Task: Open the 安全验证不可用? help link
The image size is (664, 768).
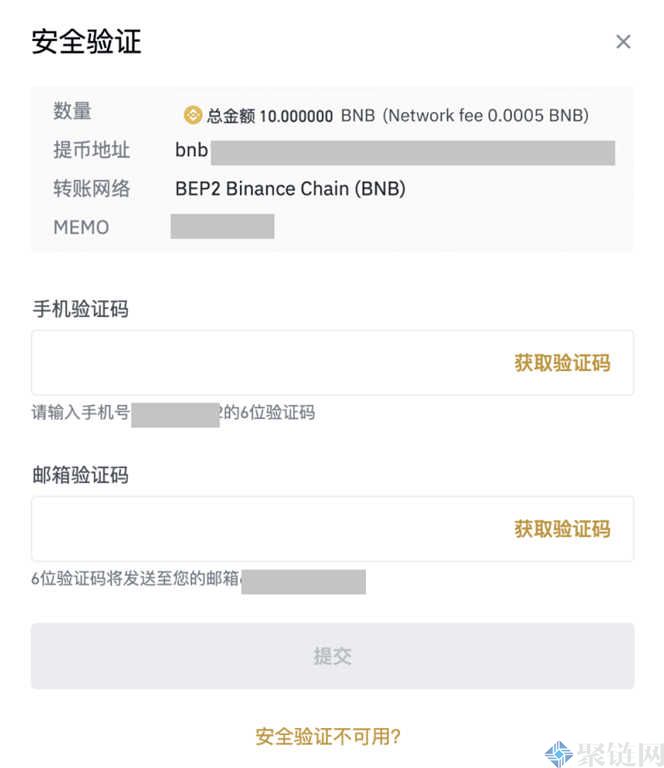Action: [328, 737]
